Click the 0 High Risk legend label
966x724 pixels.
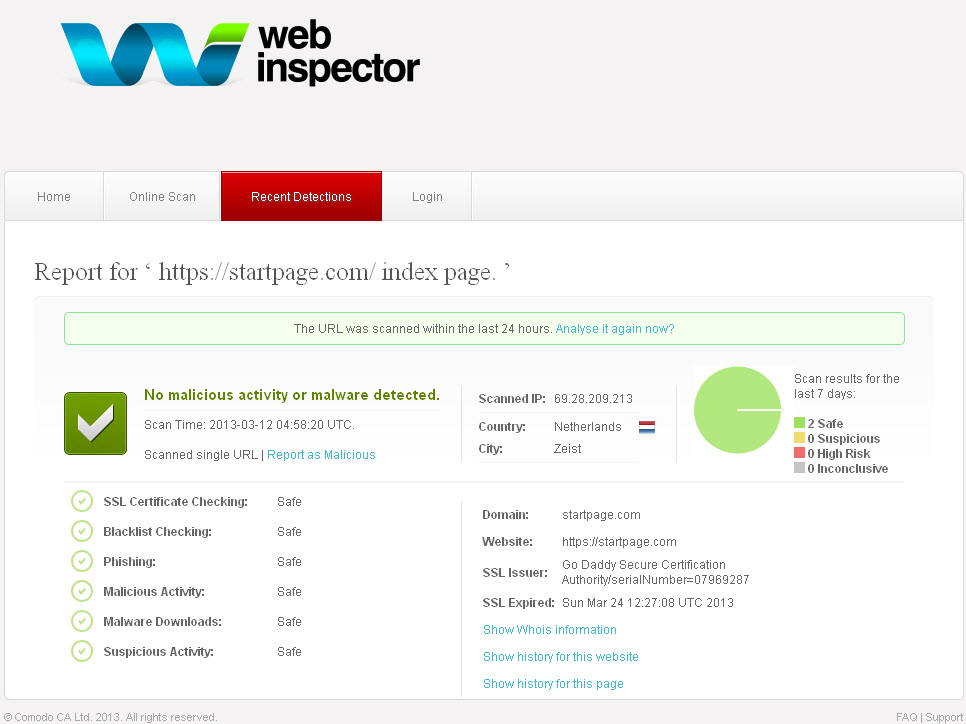click(839, 454)
